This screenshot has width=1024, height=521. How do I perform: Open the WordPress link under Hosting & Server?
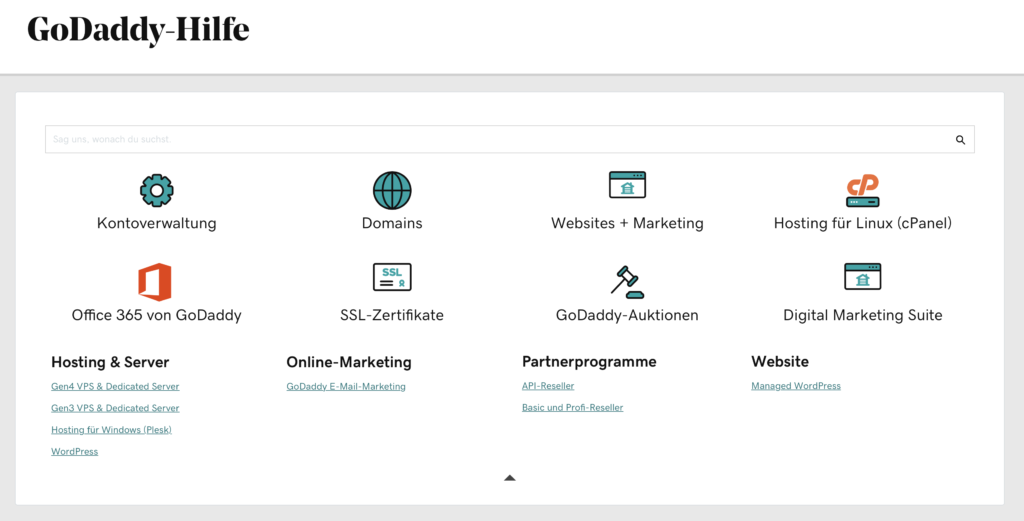74,451
